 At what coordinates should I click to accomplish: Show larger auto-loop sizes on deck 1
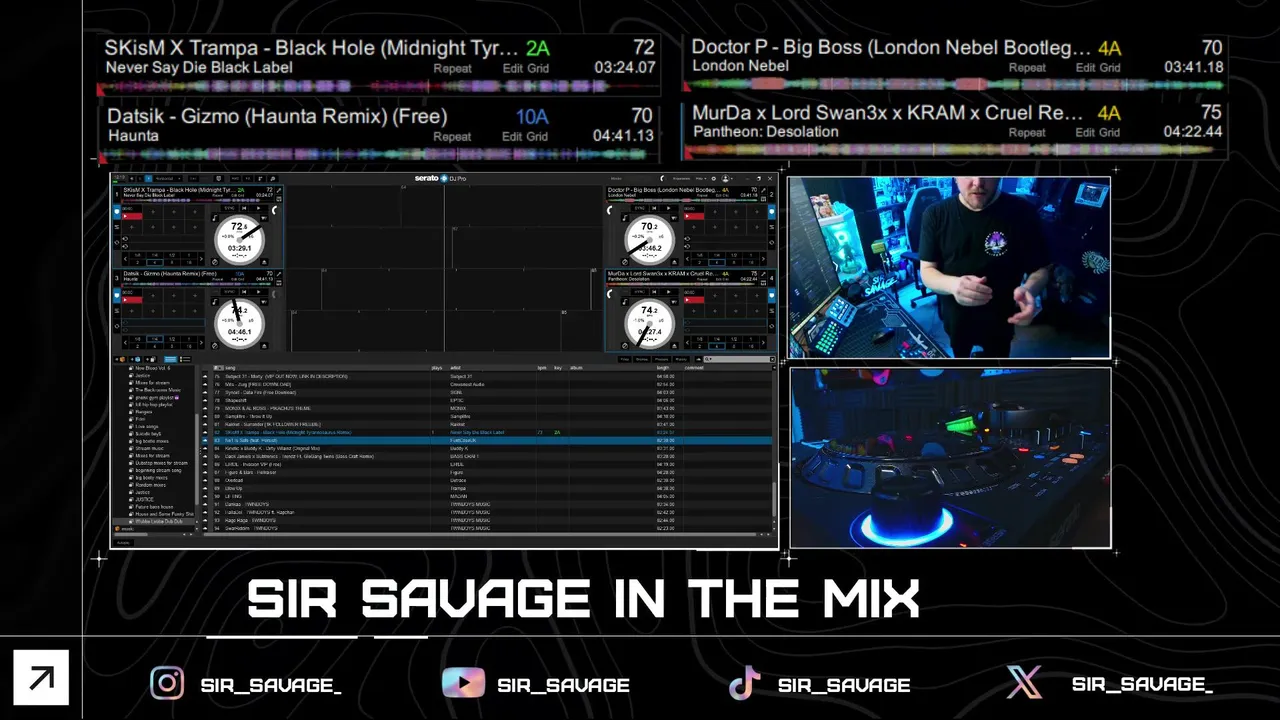pyautogui.click(x=201, y=259)
